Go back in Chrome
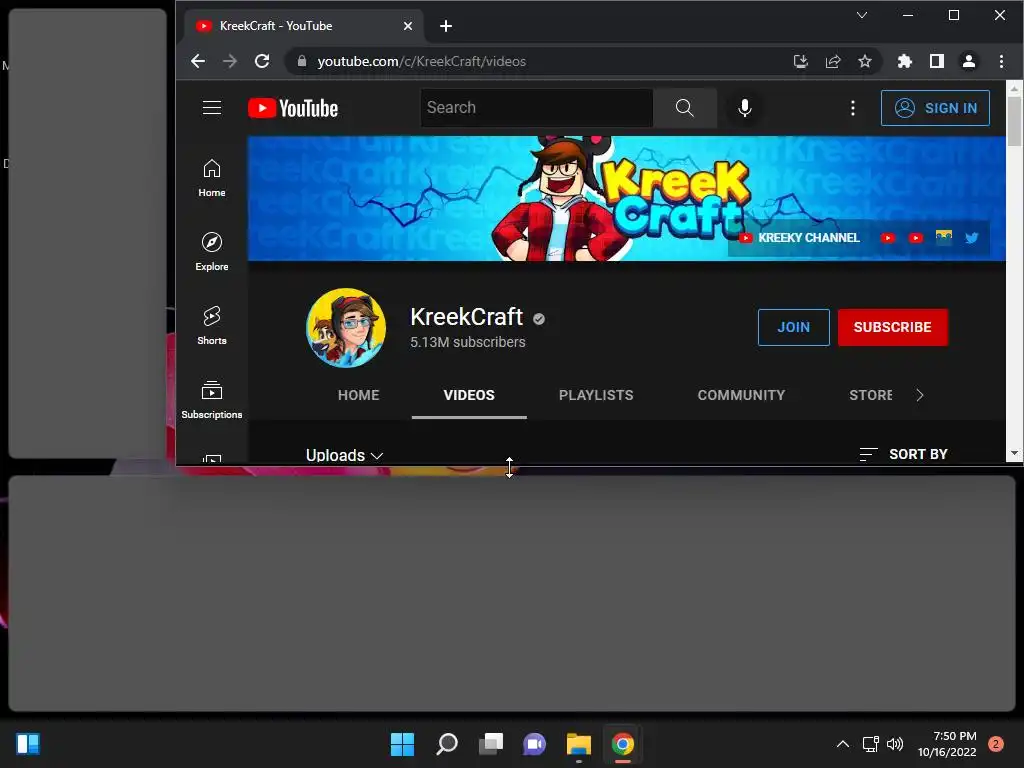The height and width of the screenshot is (768, 1024). coord(198,61)
